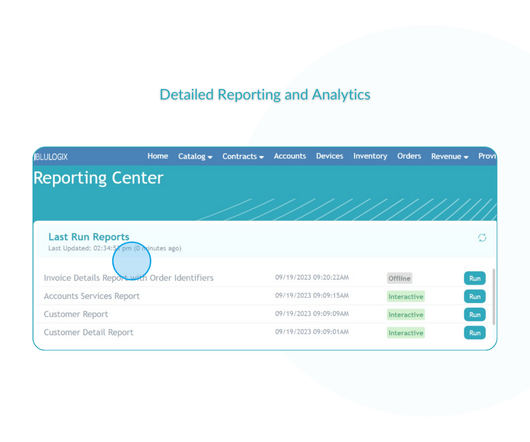Click the Offline status badge
The image size is (530, 442).
399,278
